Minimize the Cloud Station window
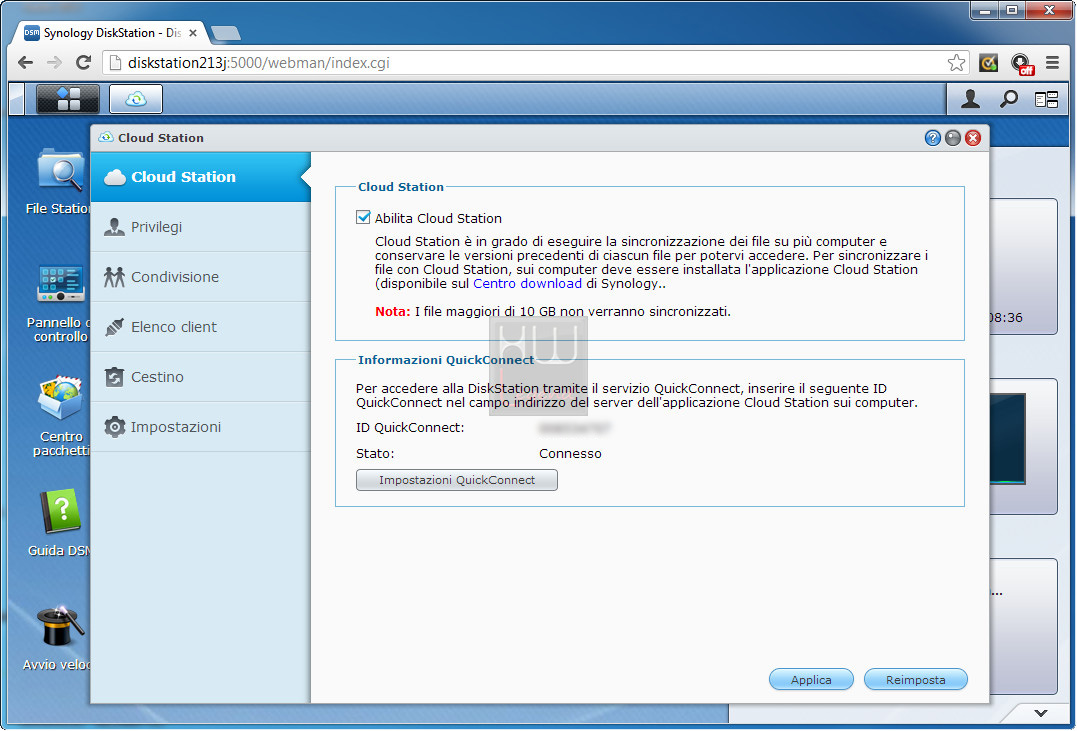 pyautogui.click(x=953, y=138)
